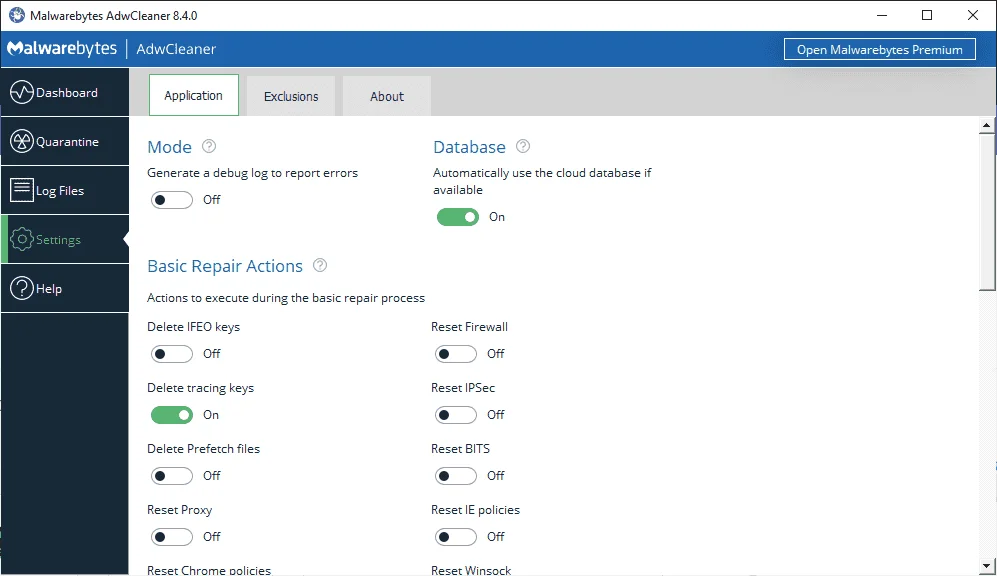Turn on Delete IFEO keys toggle
Viewport: 997px width, 576px height.
click(172, 353)
